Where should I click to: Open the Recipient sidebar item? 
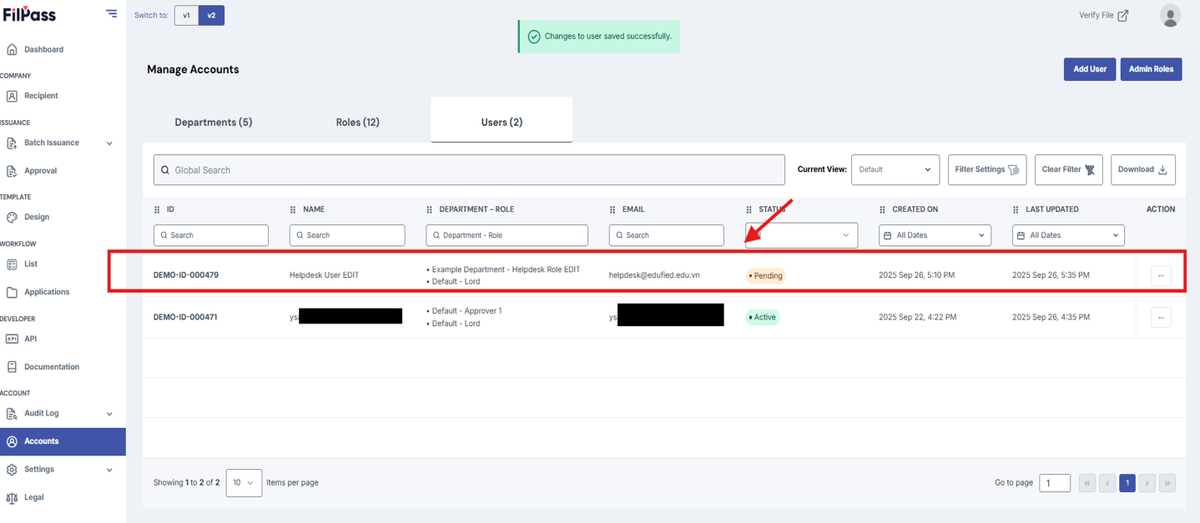click(41, 96)
